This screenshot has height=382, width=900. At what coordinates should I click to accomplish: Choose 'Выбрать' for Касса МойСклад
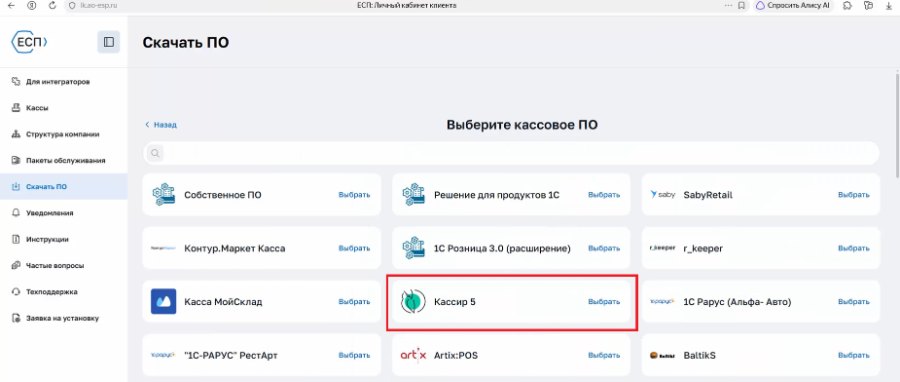pyautogui.click(x=354, y=302)
